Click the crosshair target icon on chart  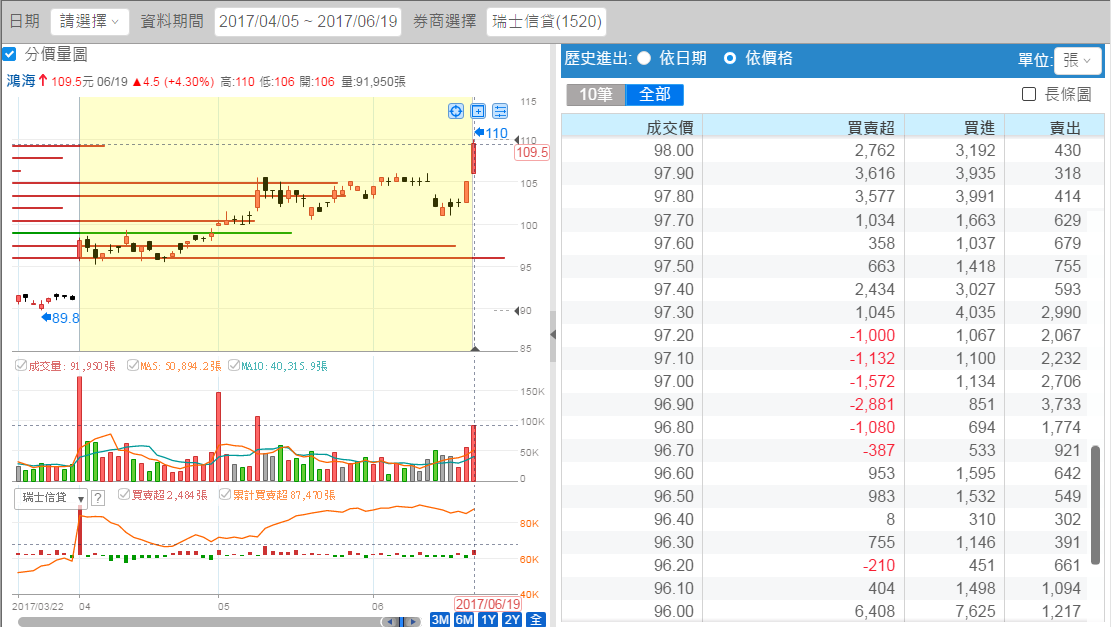[455, 111]
